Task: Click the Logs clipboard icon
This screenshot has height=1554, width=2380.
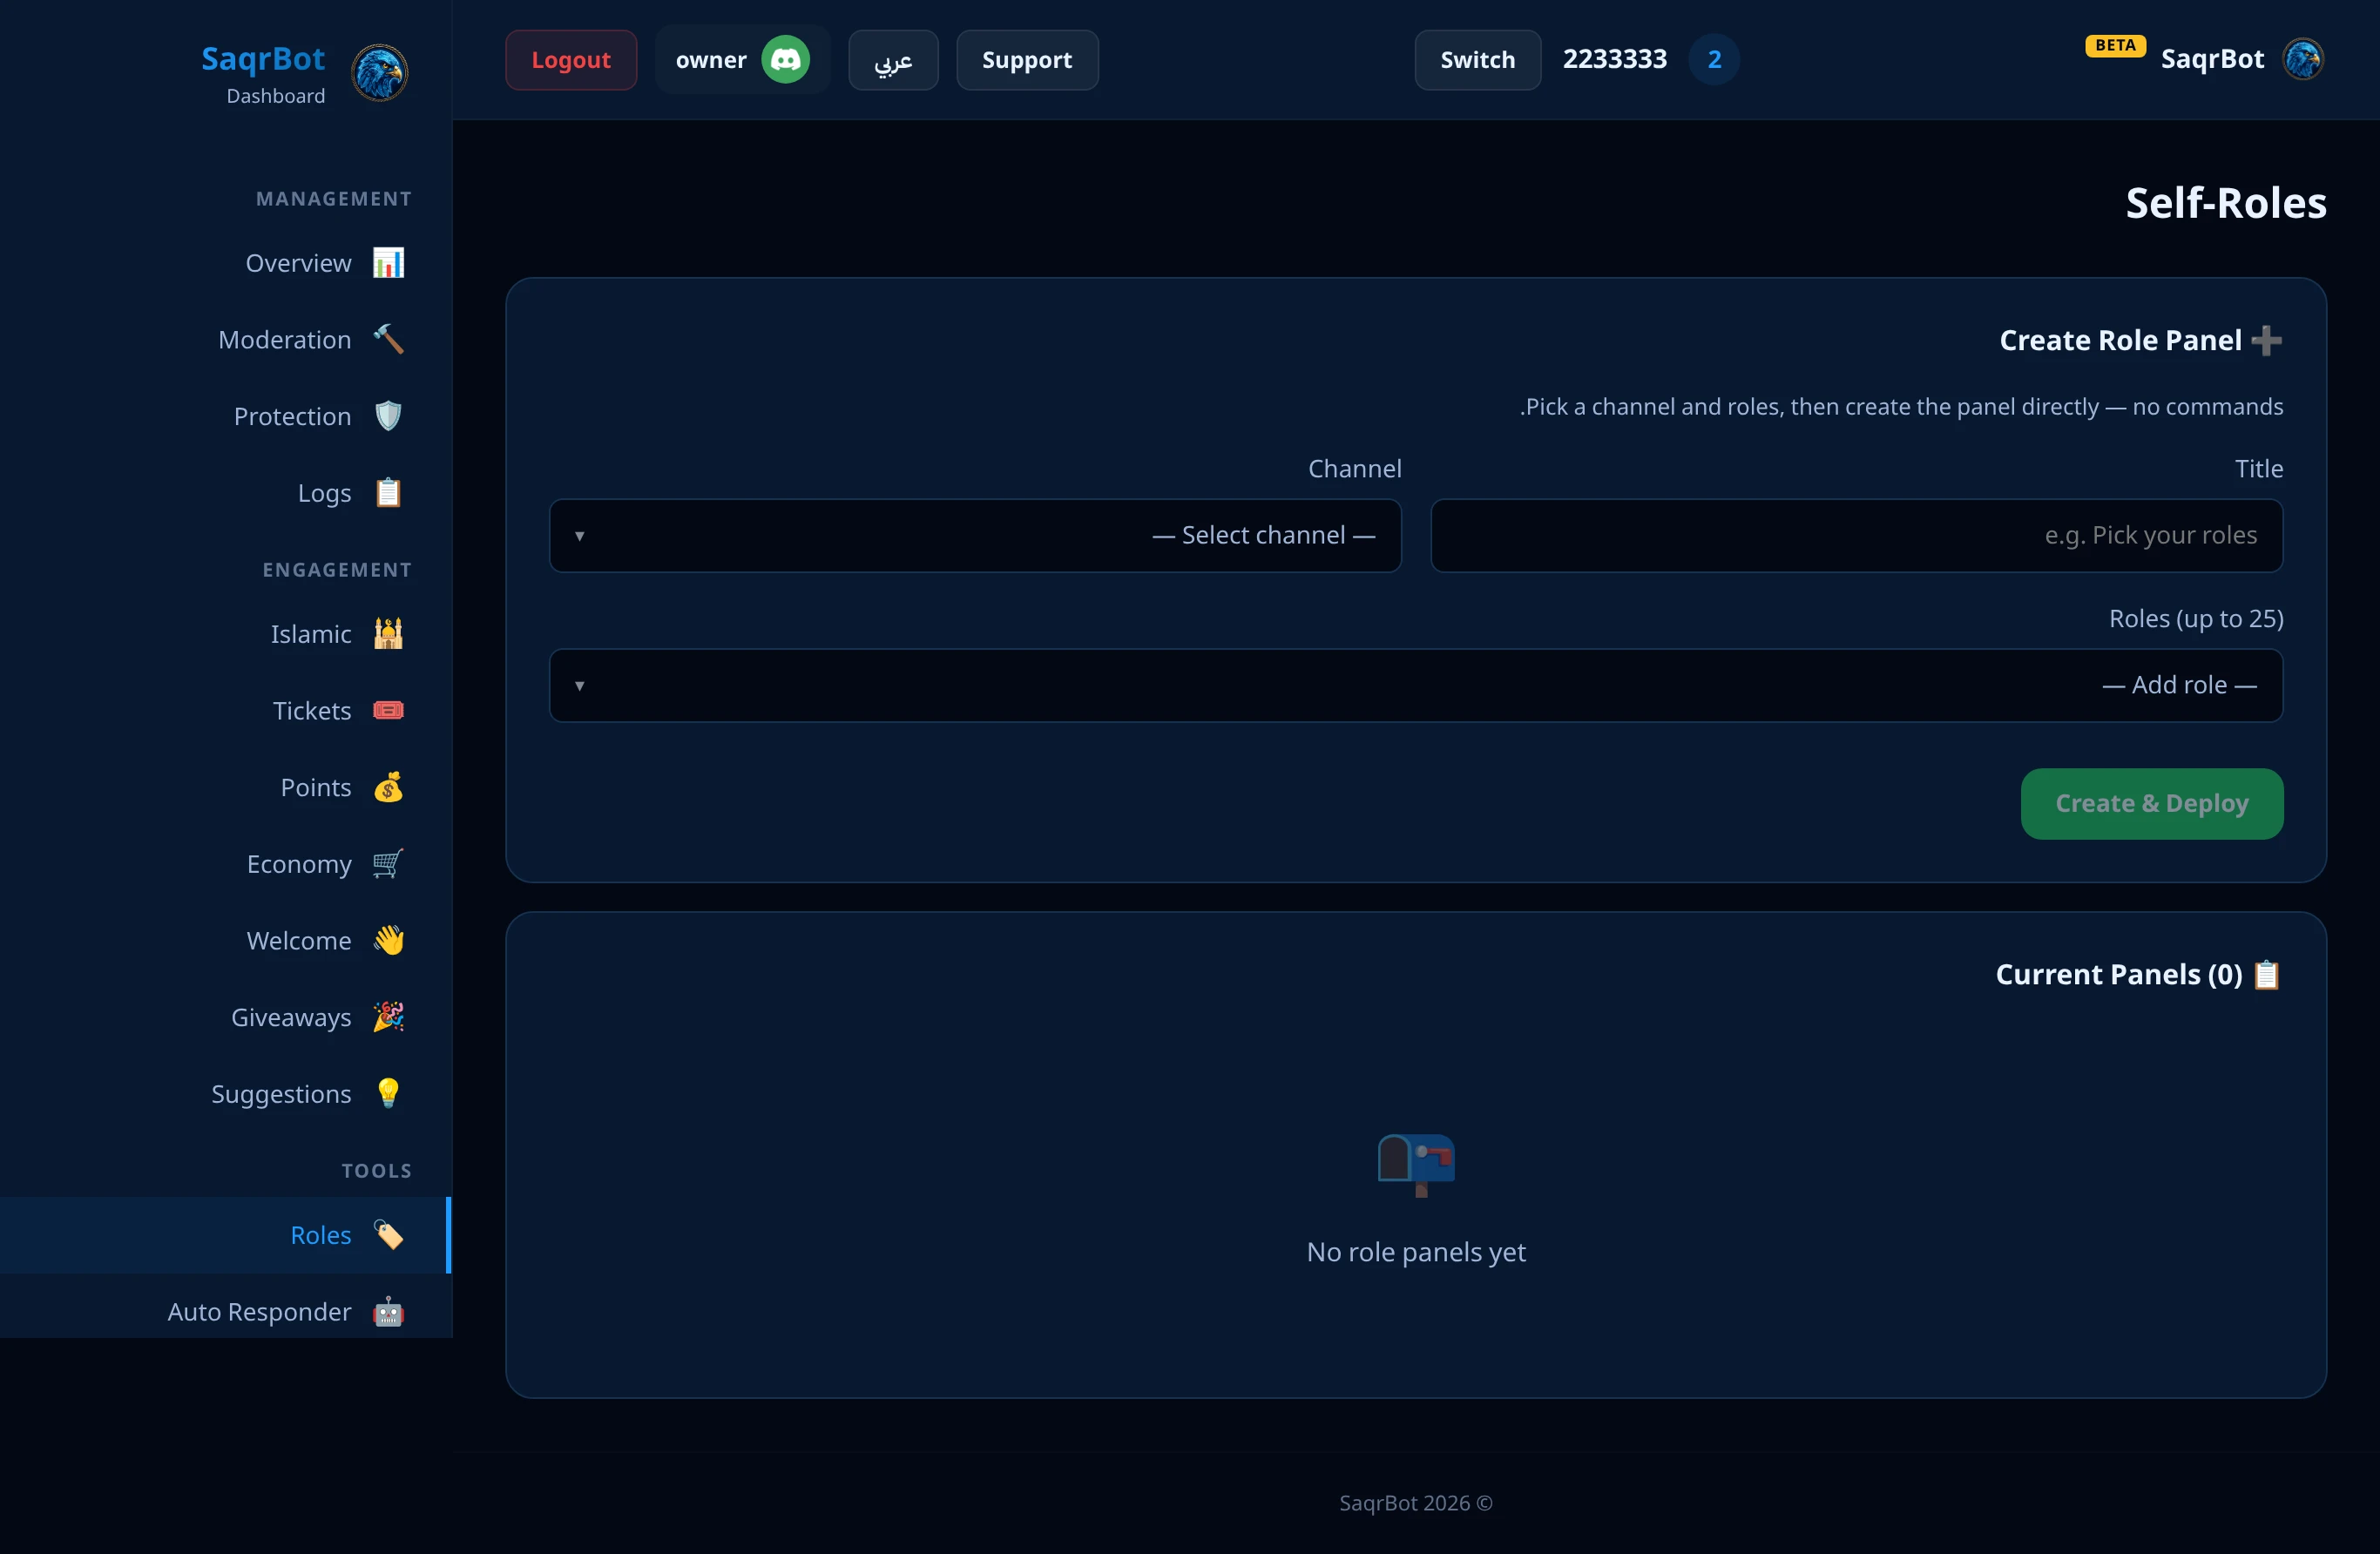Action: (x=388, y=493)
